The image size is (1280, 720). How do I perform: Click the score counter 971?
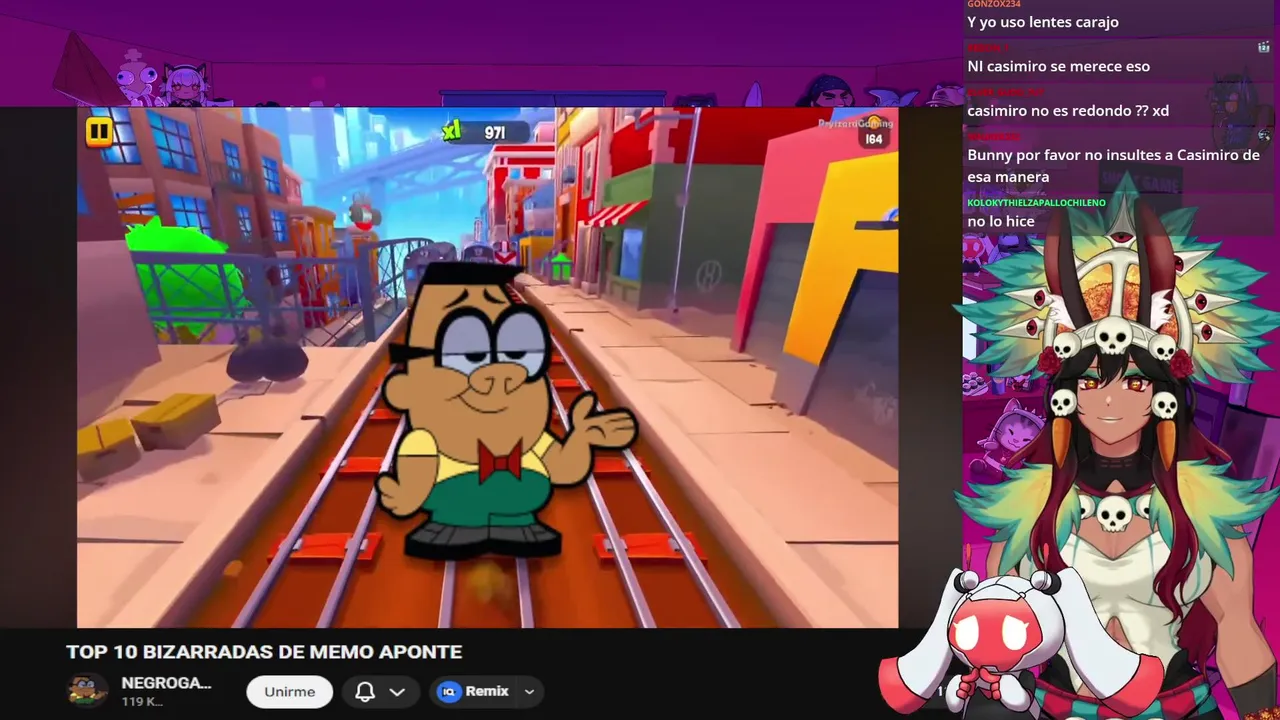click(494, 132)
